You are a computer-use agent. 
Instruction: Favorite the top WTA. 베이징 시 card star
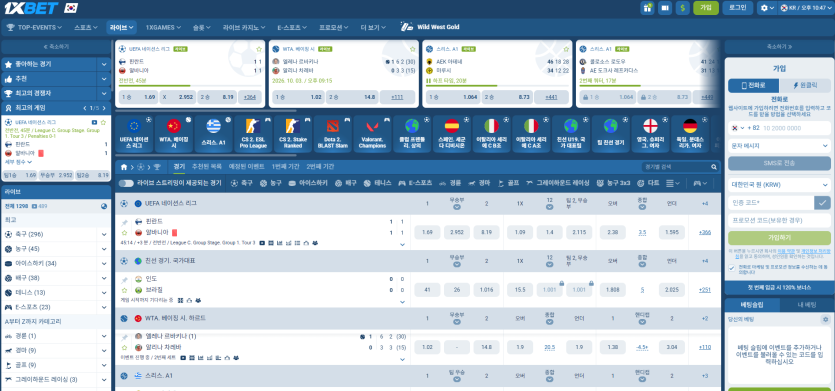click(413, 49)
